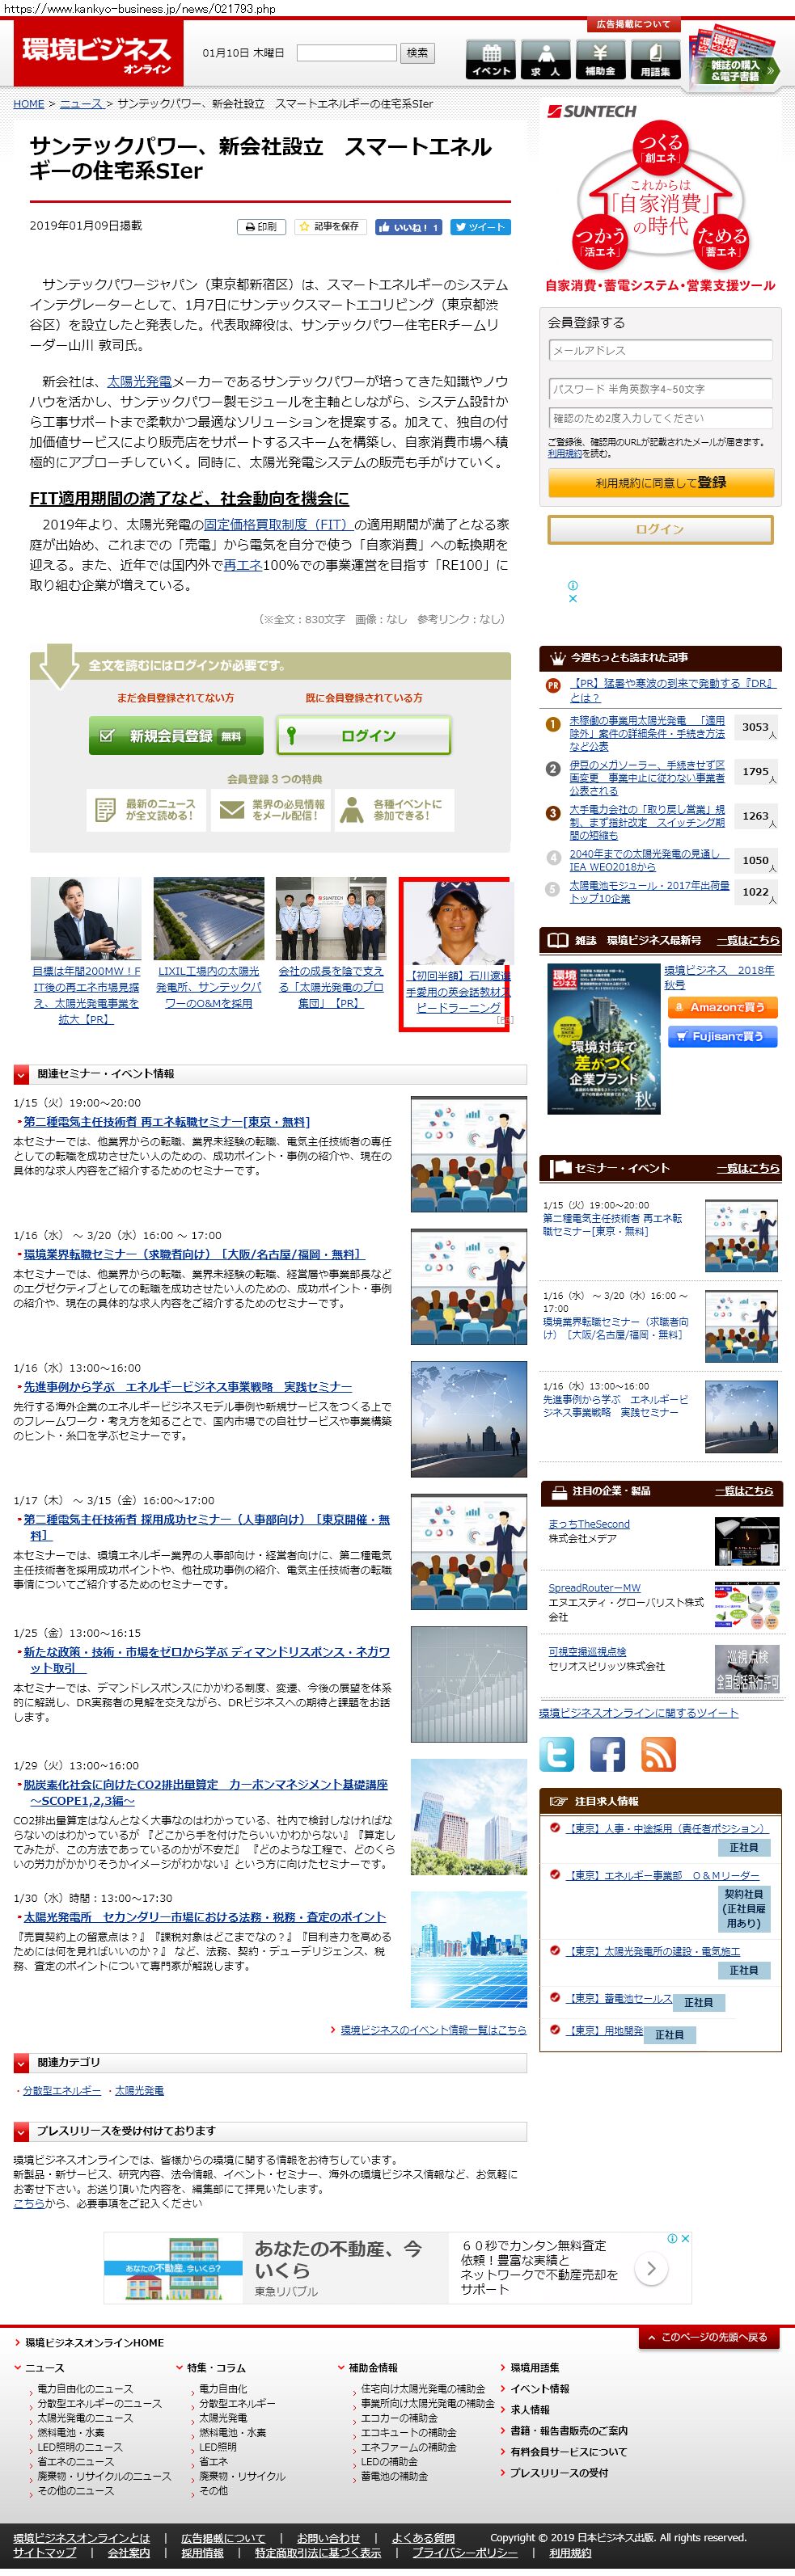Click the パスワード input field
Image resolution: width=795 pixels, height=2576 pixels.
point(660,389)
